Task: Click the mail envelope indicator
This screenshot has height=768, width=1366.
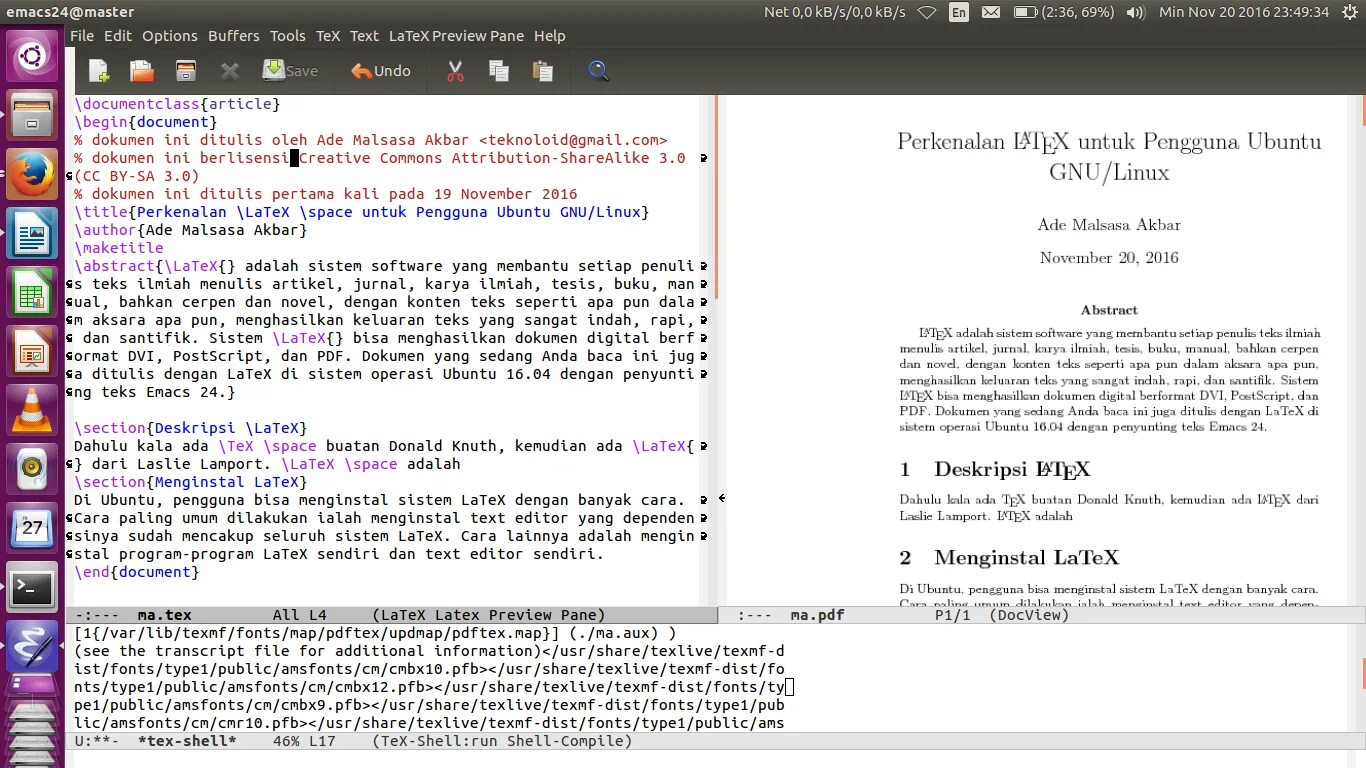Action: pyautogui.click(x=990, y=12)
